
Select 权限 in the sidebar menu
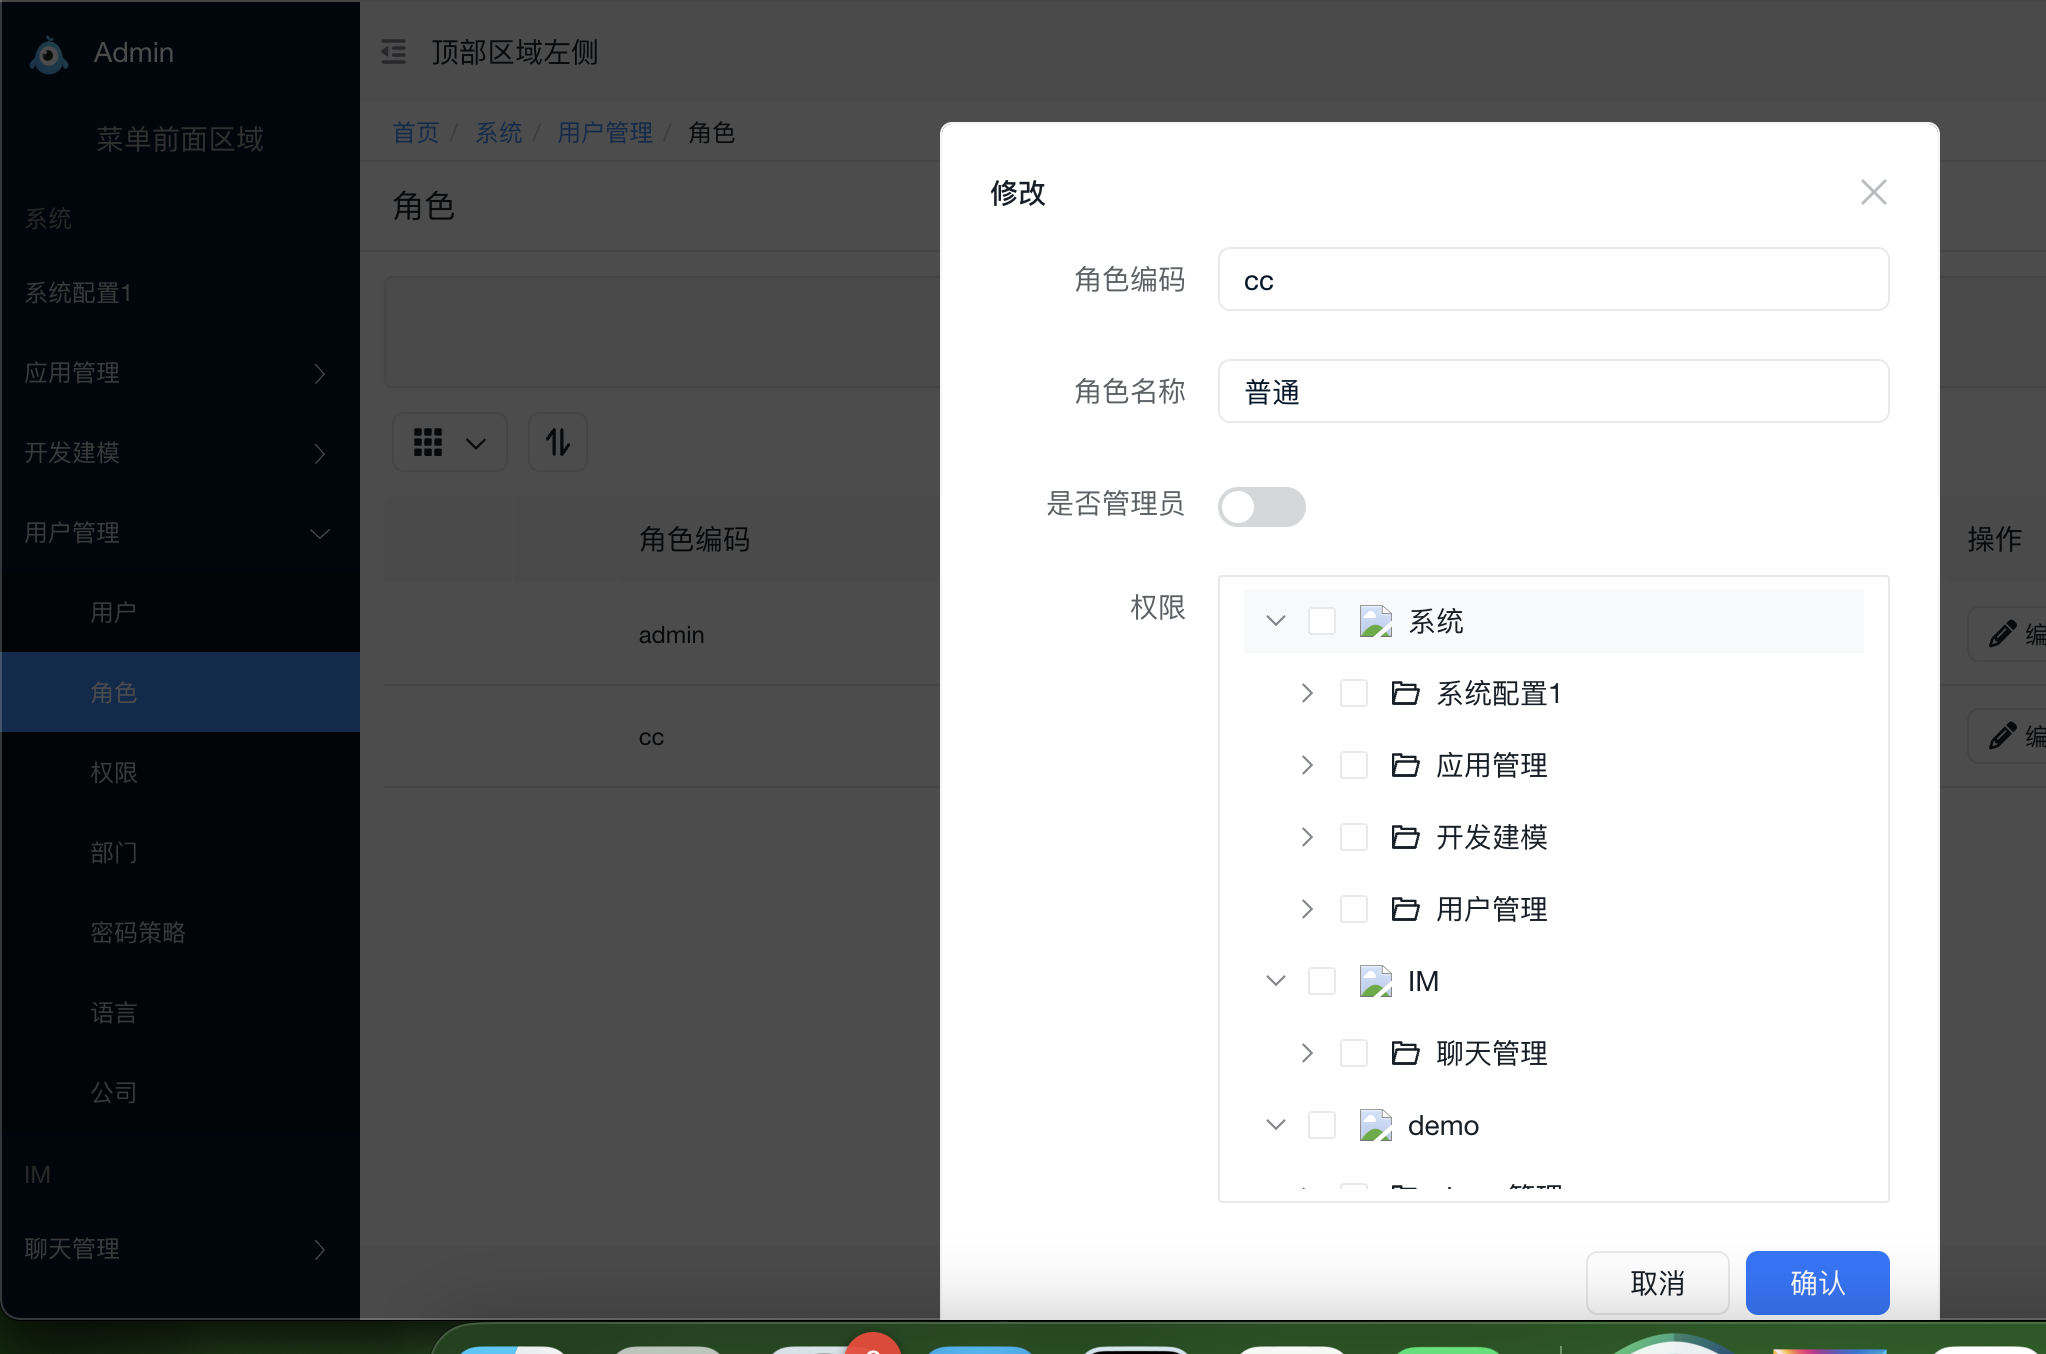point(113,772)
